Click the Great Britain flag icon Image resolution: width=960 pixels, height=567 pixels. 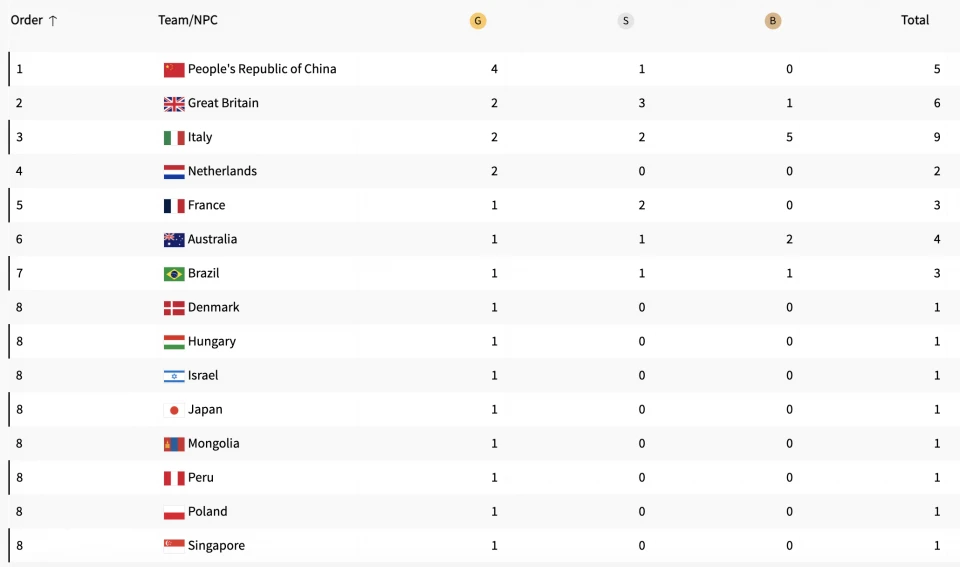[174, 104]
